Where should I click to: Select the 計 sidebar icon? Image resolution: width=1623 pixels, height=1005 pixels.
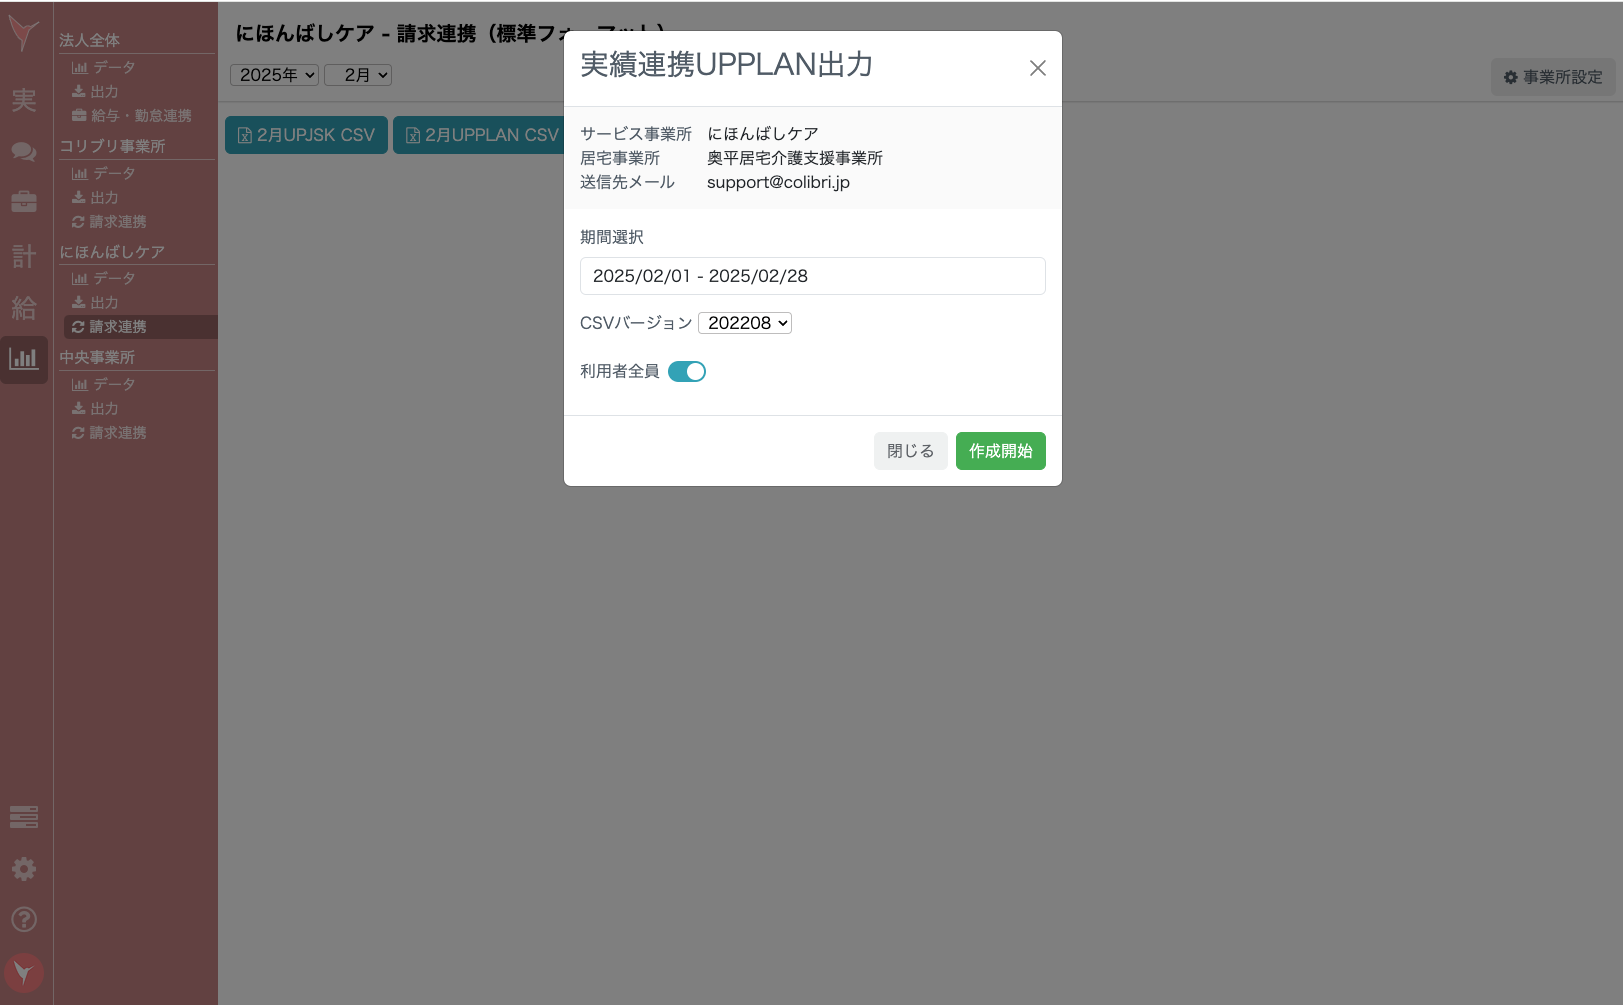[x=24, y=256]
